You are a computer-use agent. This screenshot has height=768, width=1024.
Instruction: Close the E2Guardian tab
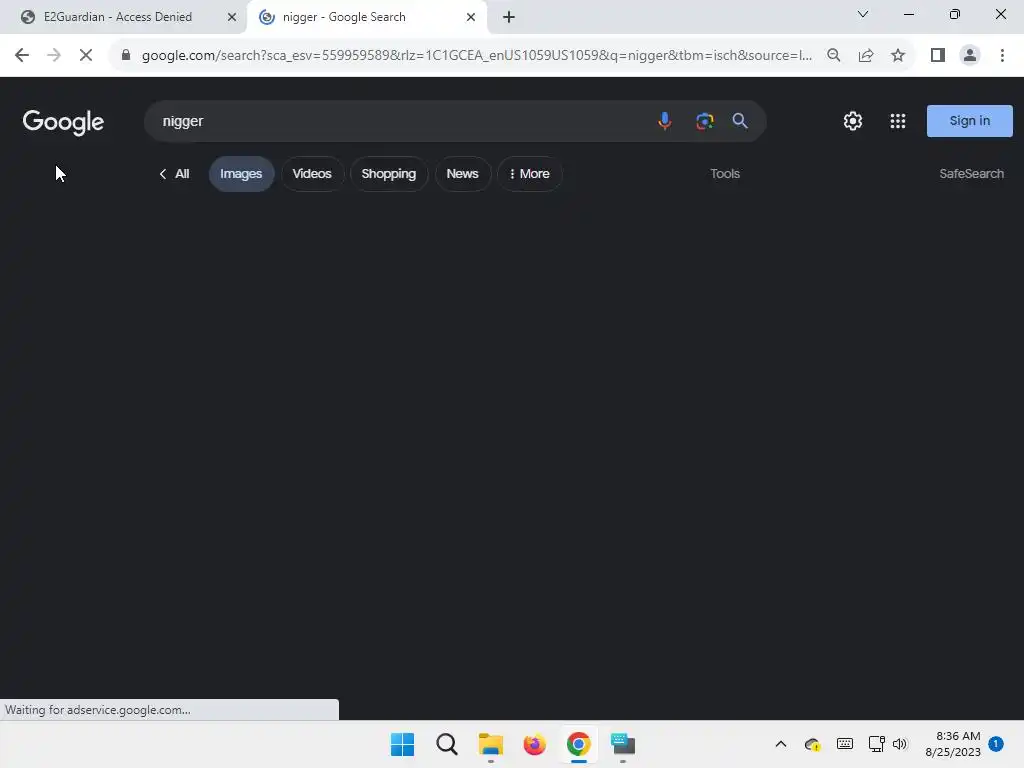point(232,17)
